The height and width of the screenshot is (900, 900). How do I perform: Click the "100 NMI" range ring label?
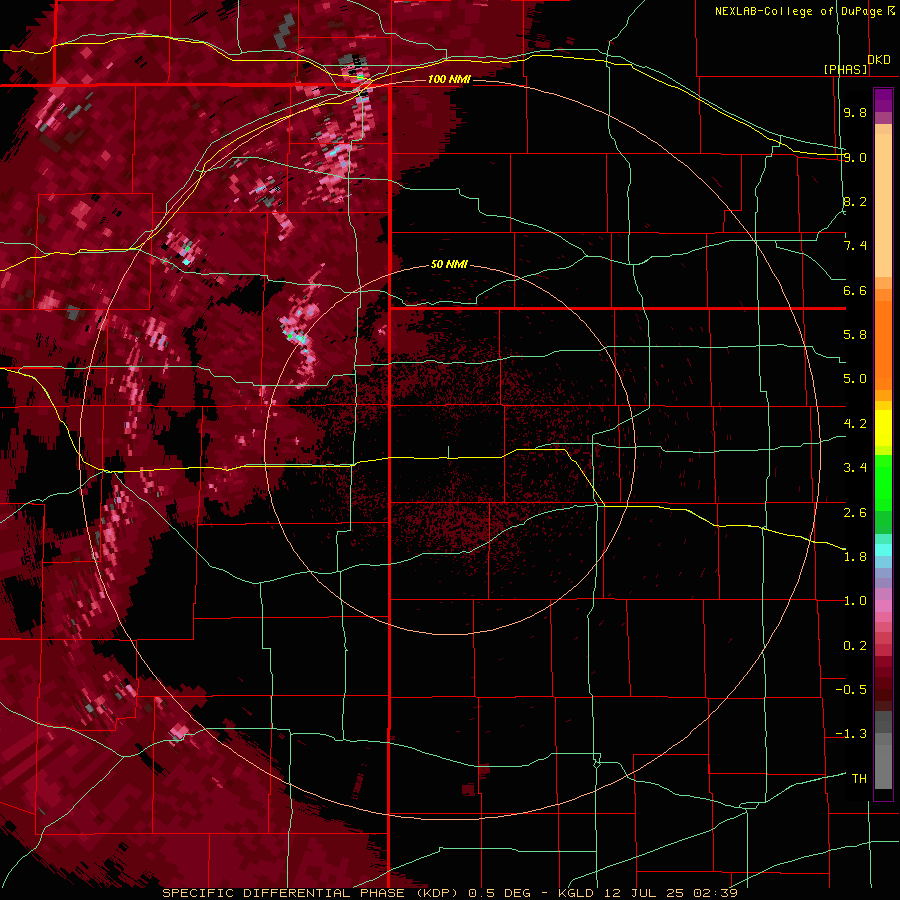[x=449, y=79]
